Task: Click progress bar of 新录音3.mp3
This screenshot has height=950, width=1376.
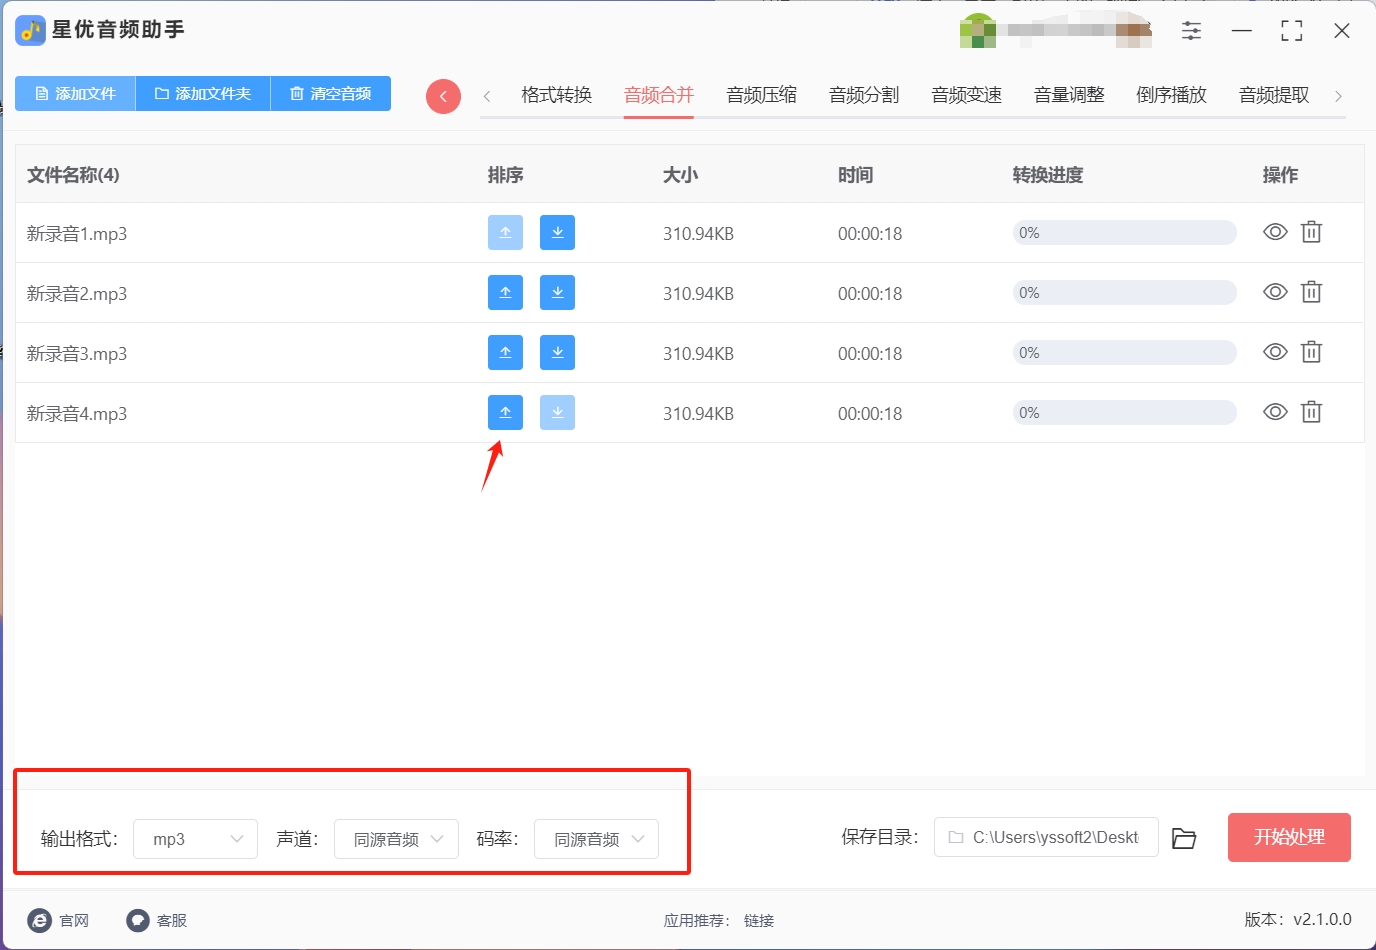Action: click(x=1125, y=353)
